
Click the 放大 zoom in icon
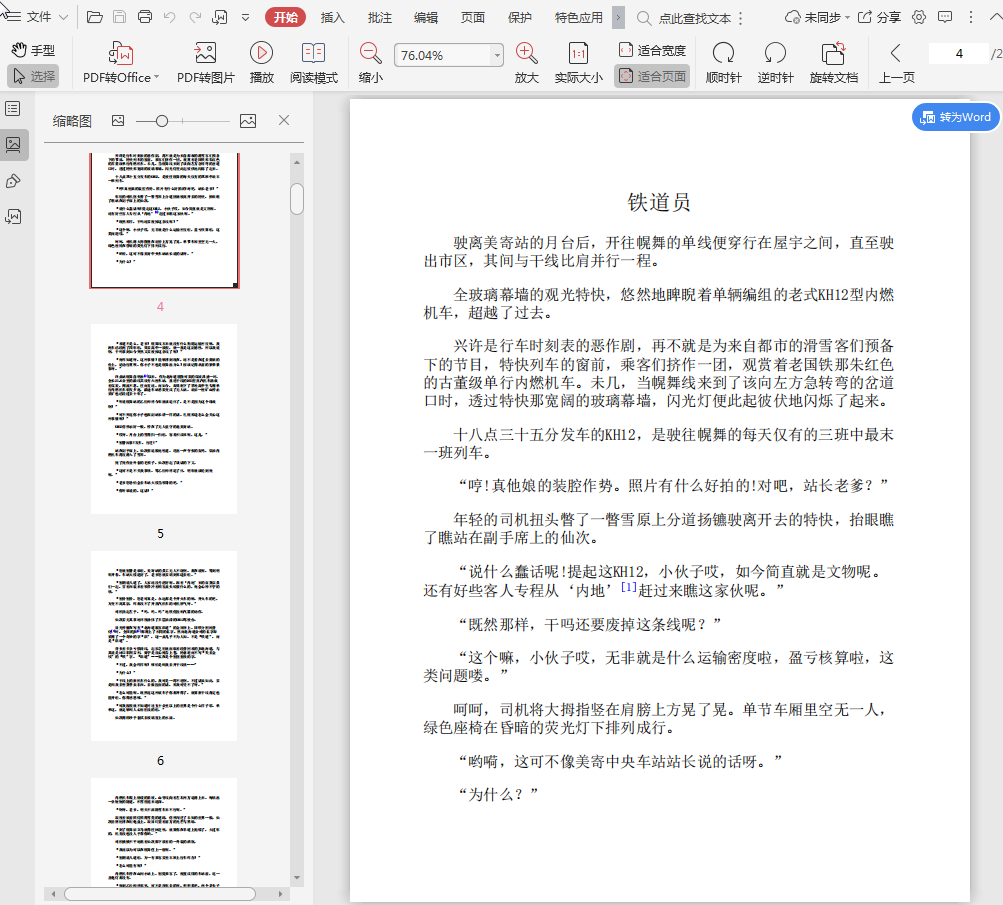coord(526,63)
